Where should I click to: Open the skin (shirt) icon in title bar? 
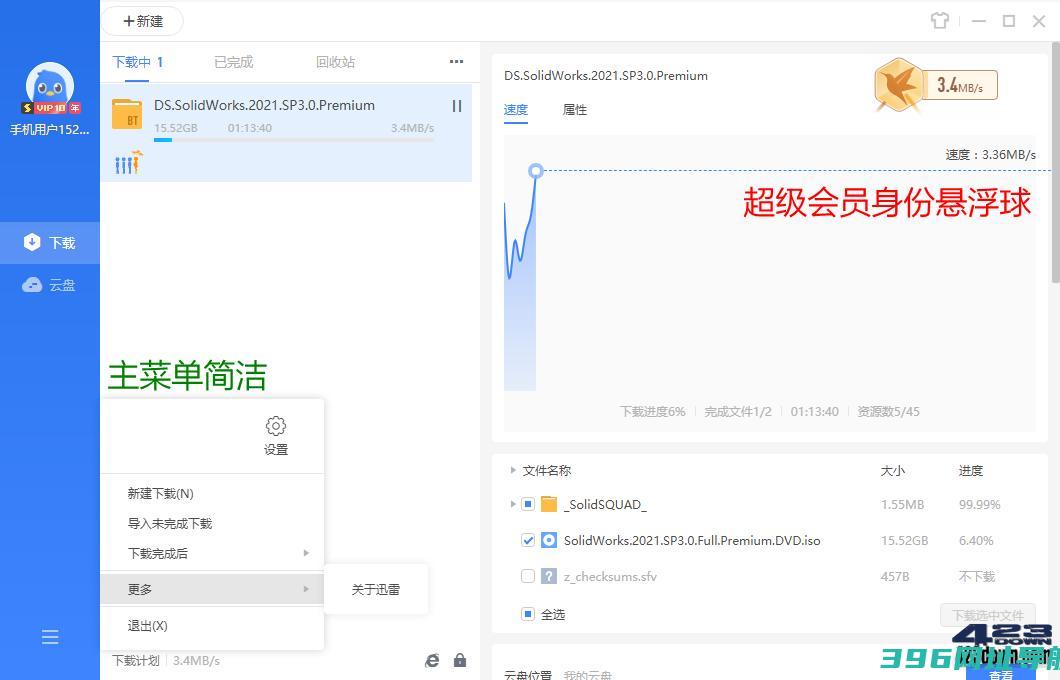click(x=939, y=21)
